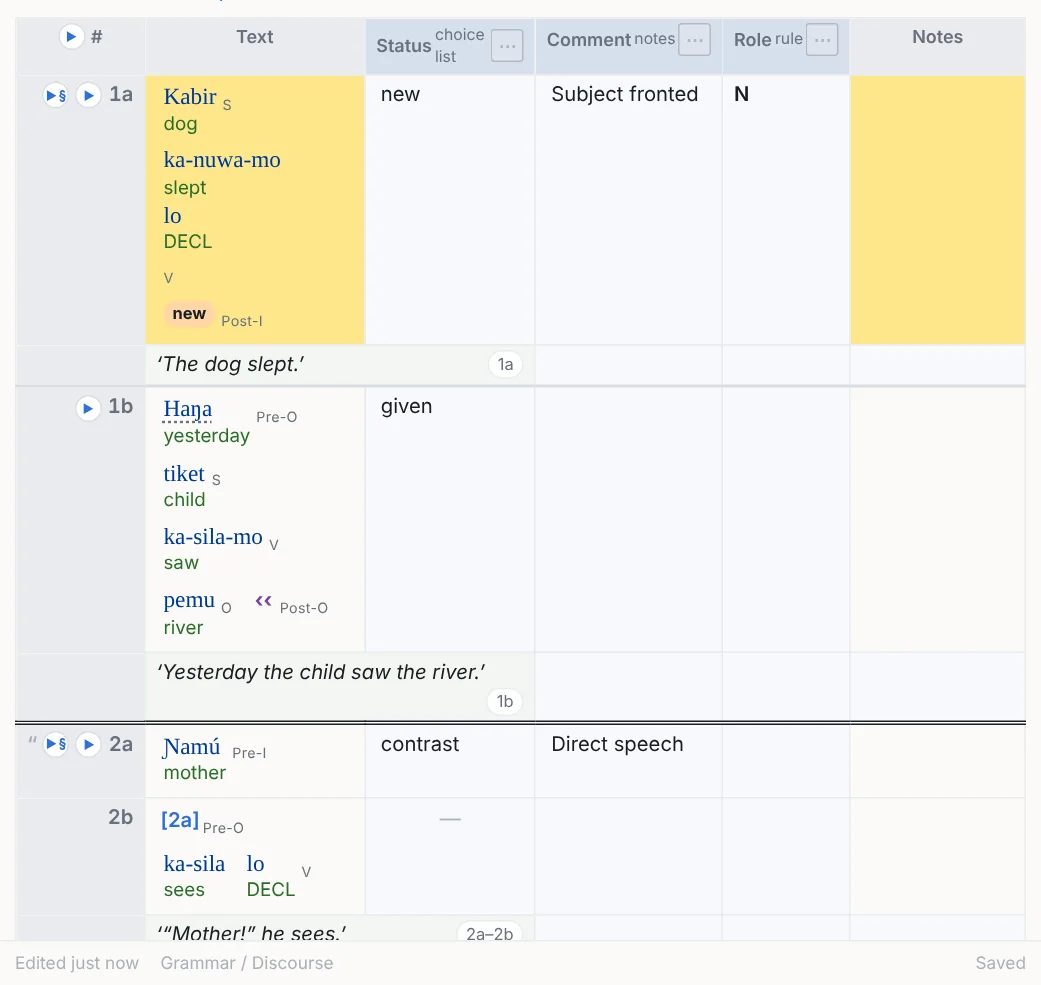Click the opening quote mark beside 2a
Viewport: 1041px width, 985px height.
32,741
